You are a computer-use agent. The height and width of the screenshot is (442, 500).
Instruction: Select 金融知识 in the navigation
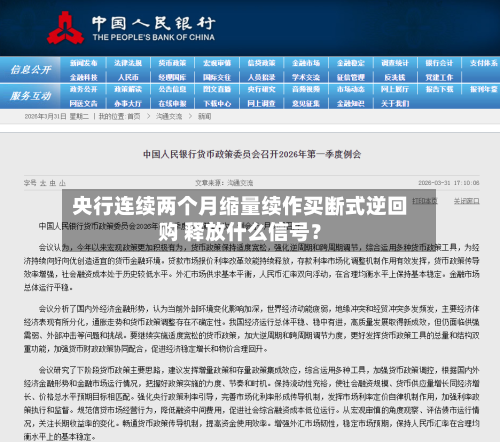(x=351, y=103)
